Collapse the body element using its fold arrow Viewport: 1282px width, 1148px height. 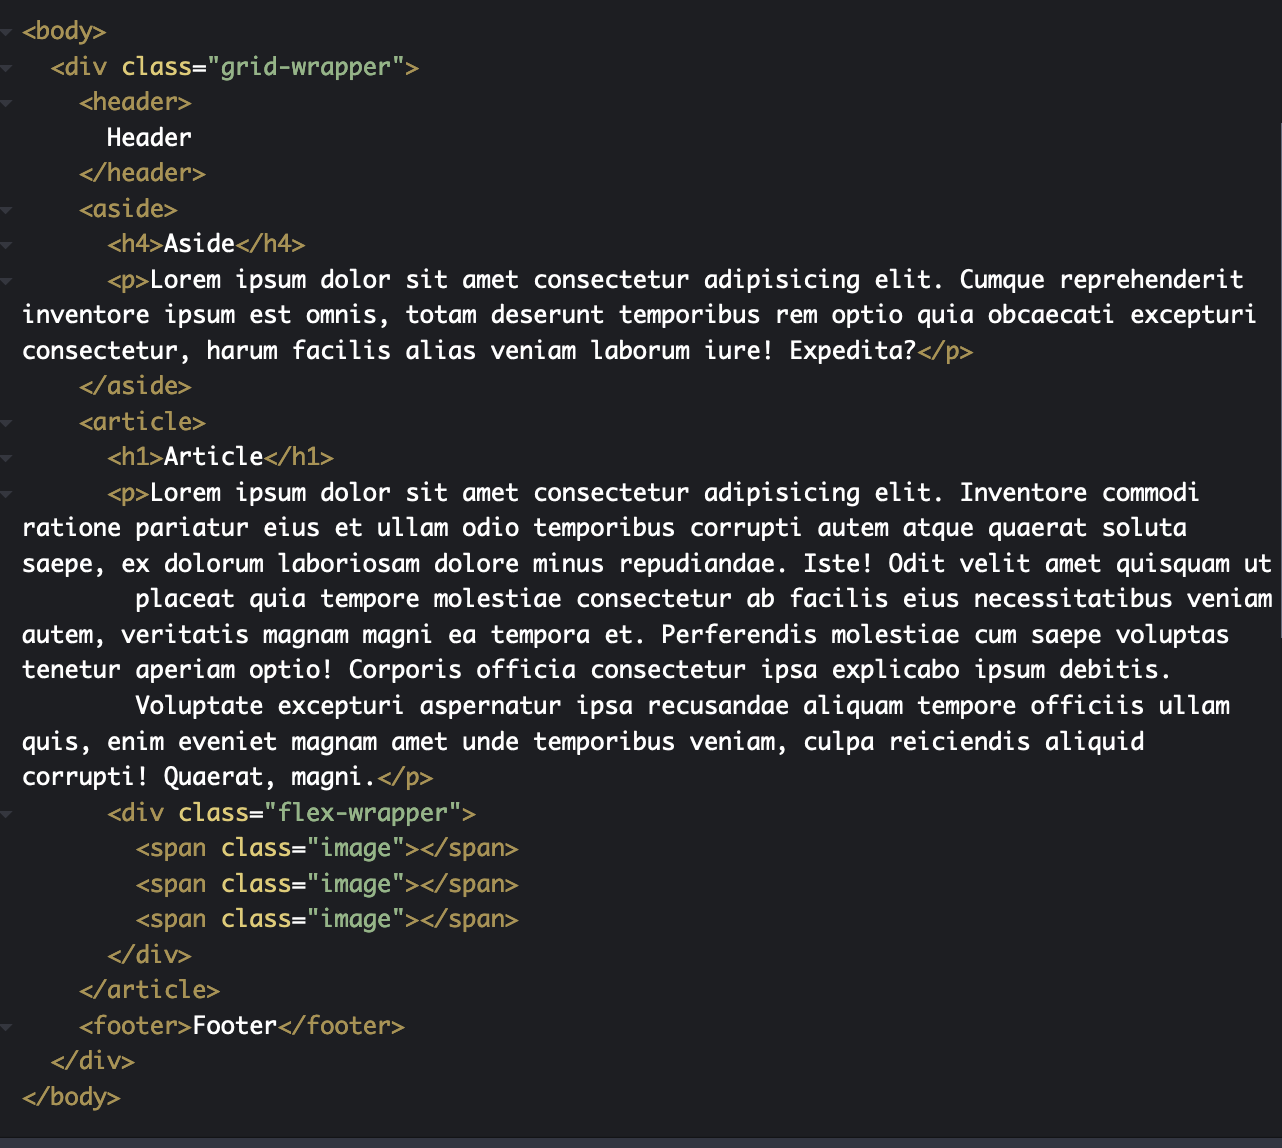pyautogui.click(x=5, y=31)
